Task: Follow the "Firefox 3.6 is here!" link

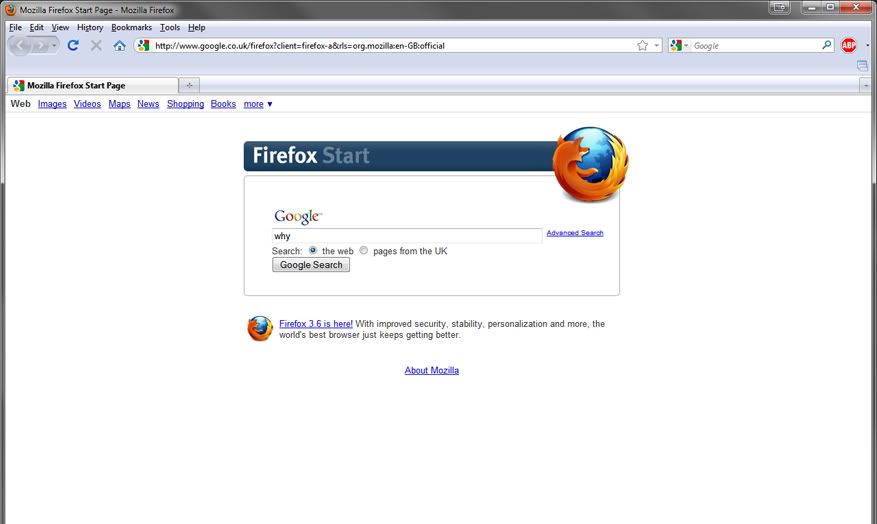Action: pyautogui.click(x=316, y=323)
